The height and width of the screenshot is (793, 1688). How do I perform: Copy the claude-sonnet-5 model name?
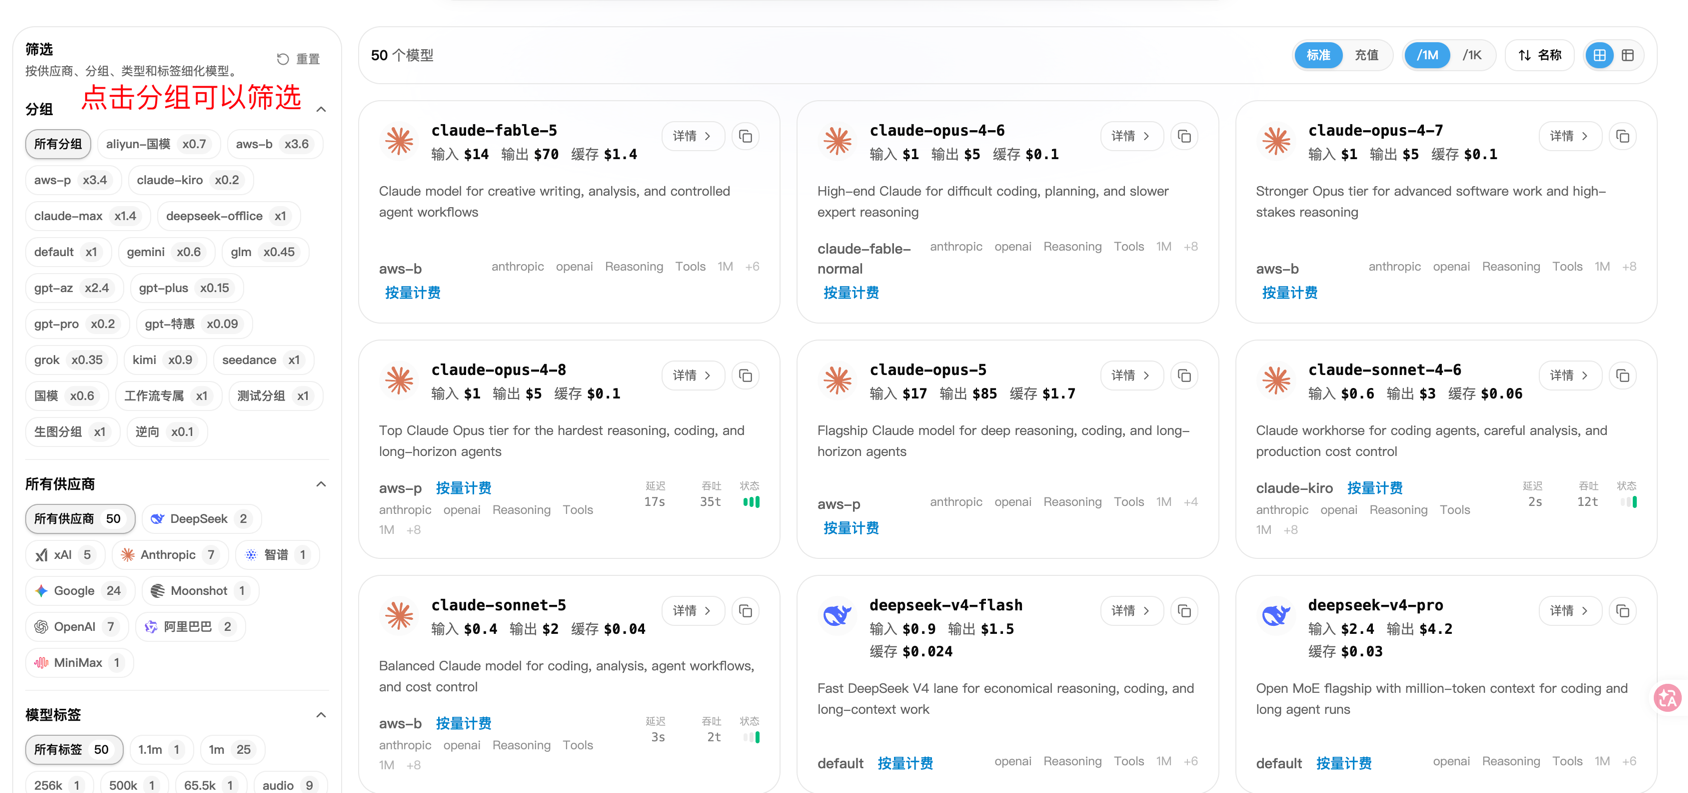point(746,611)
